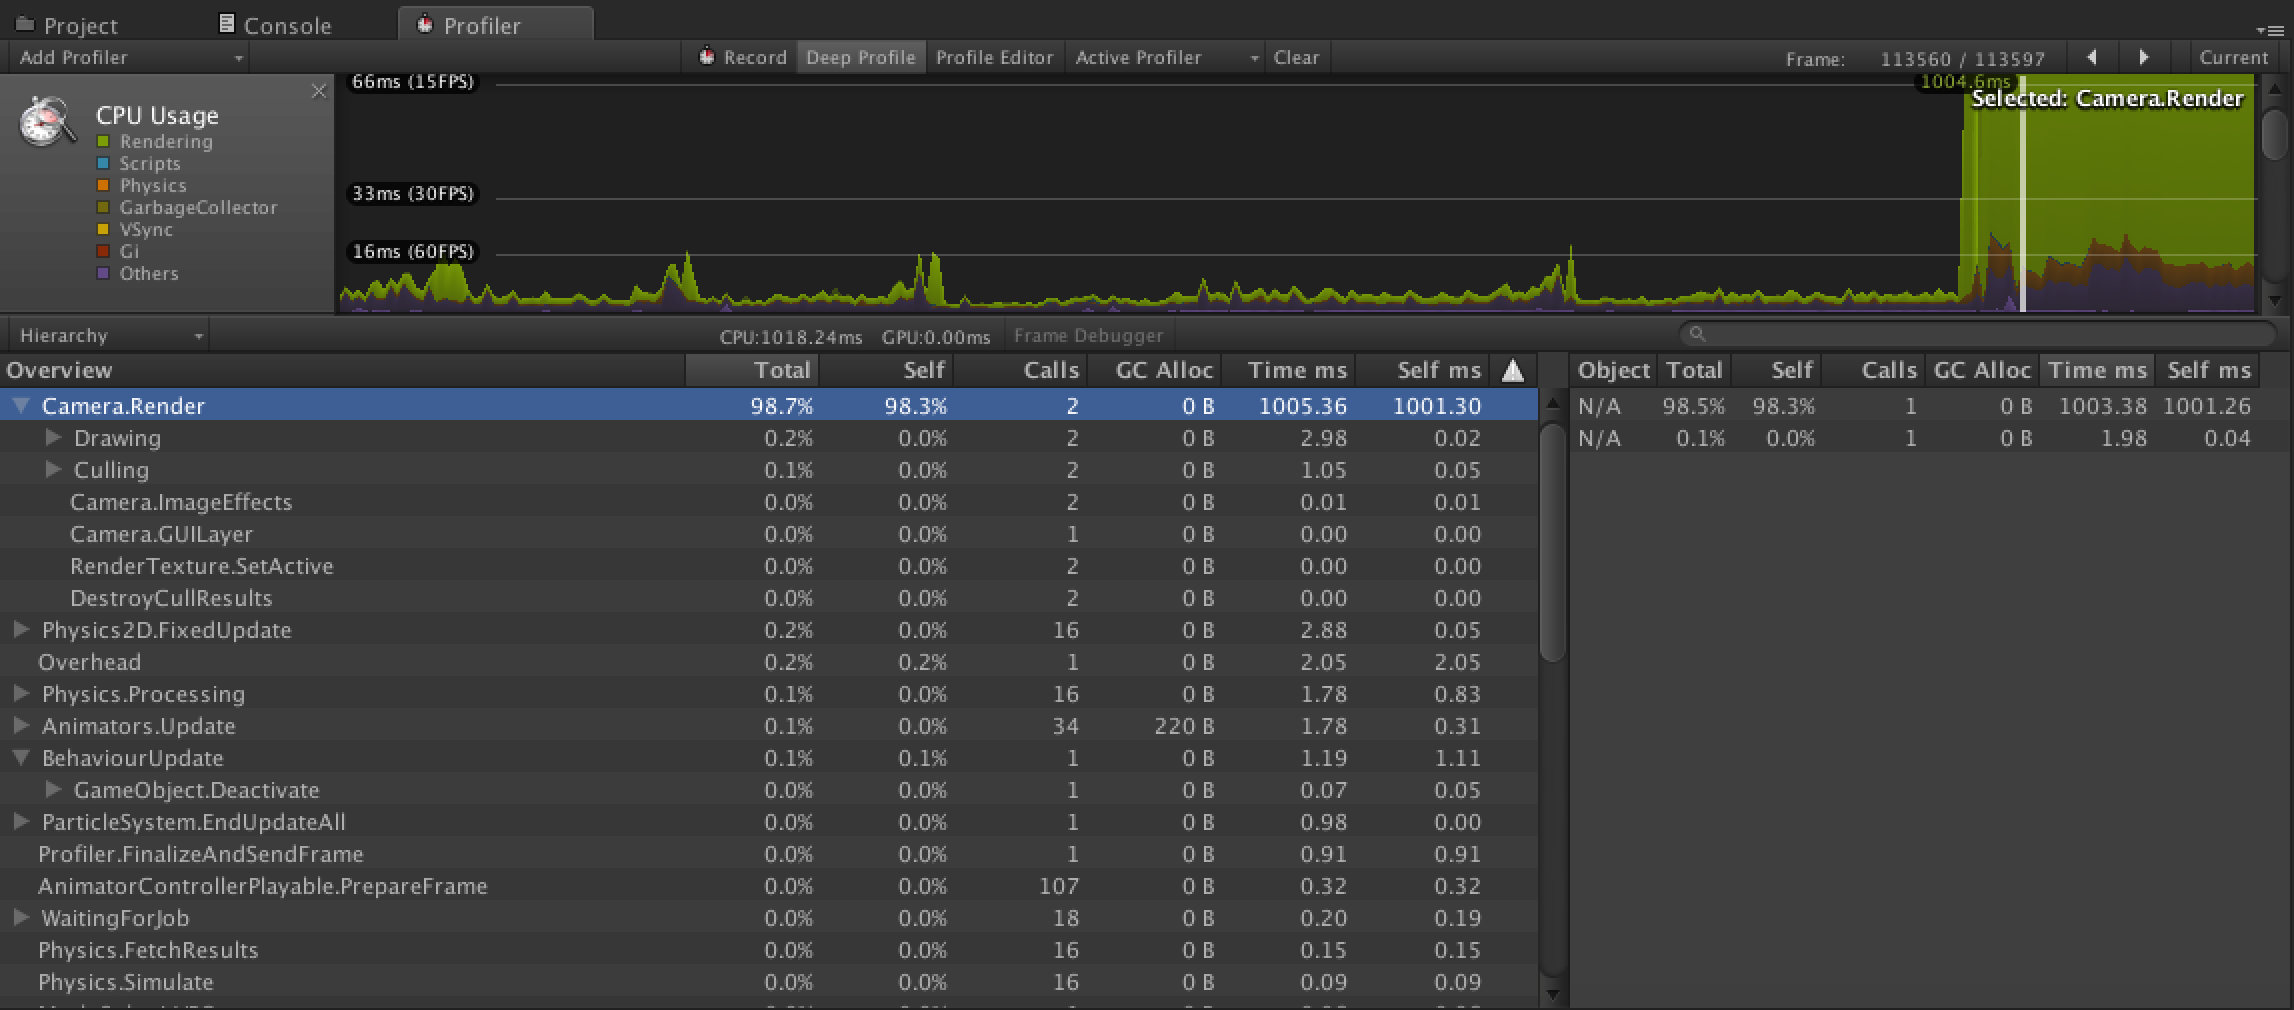The height and width of the screenshot is (1010, 2294).
Task: Open the Hierarchy view dropdown
Action: (x=109, y=335)
